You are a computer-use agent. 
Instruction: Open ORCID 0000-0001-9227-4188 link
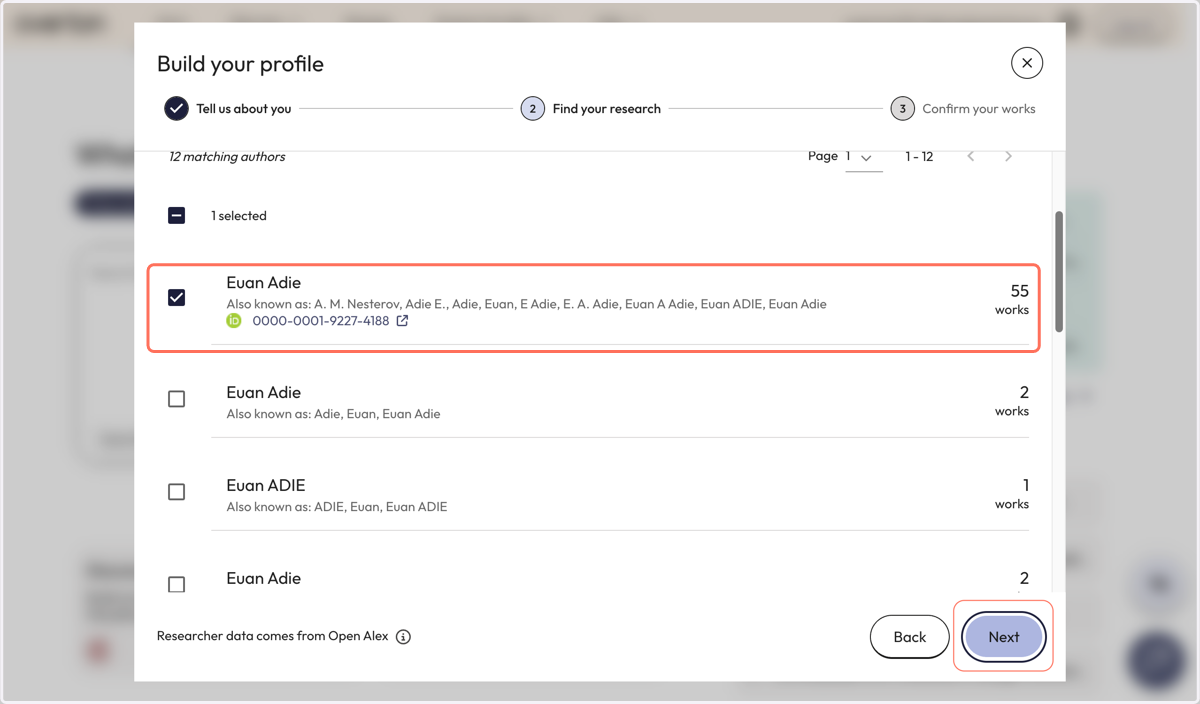pos(321,321)
